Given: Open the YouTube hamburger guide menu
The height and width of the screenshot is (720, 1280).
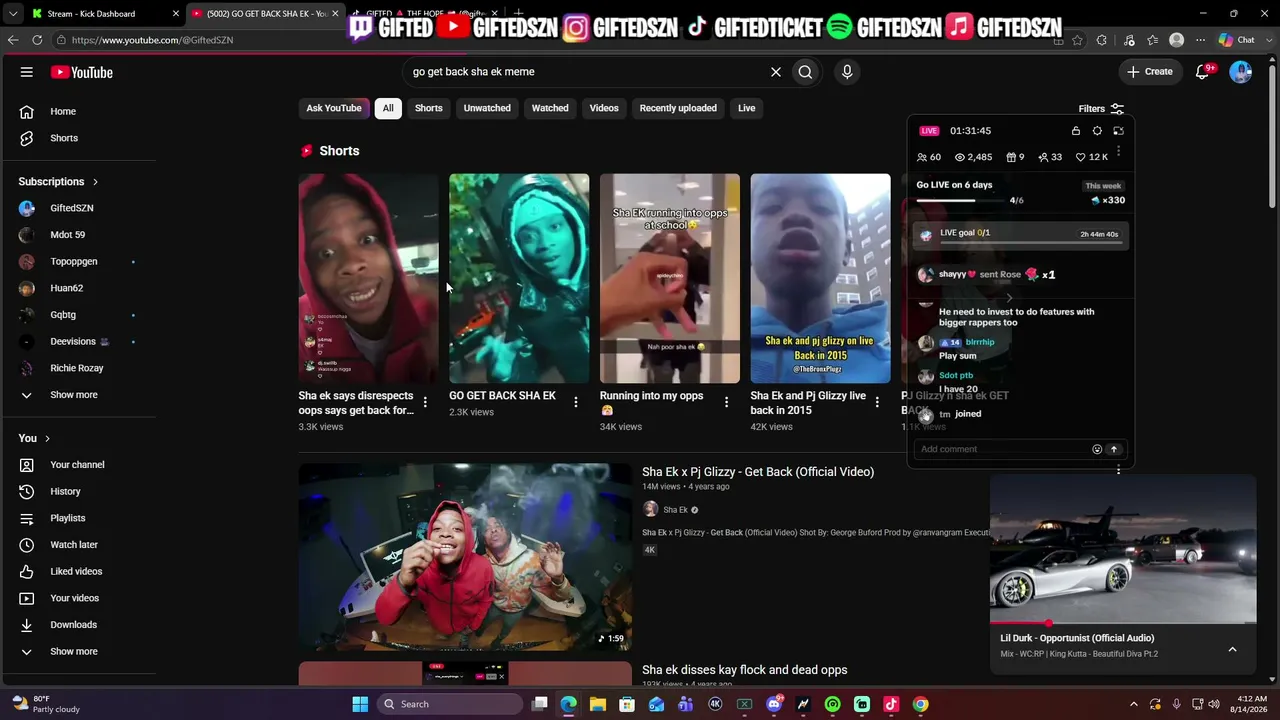Looking at the screenshot, I should [x=27, y=72].
